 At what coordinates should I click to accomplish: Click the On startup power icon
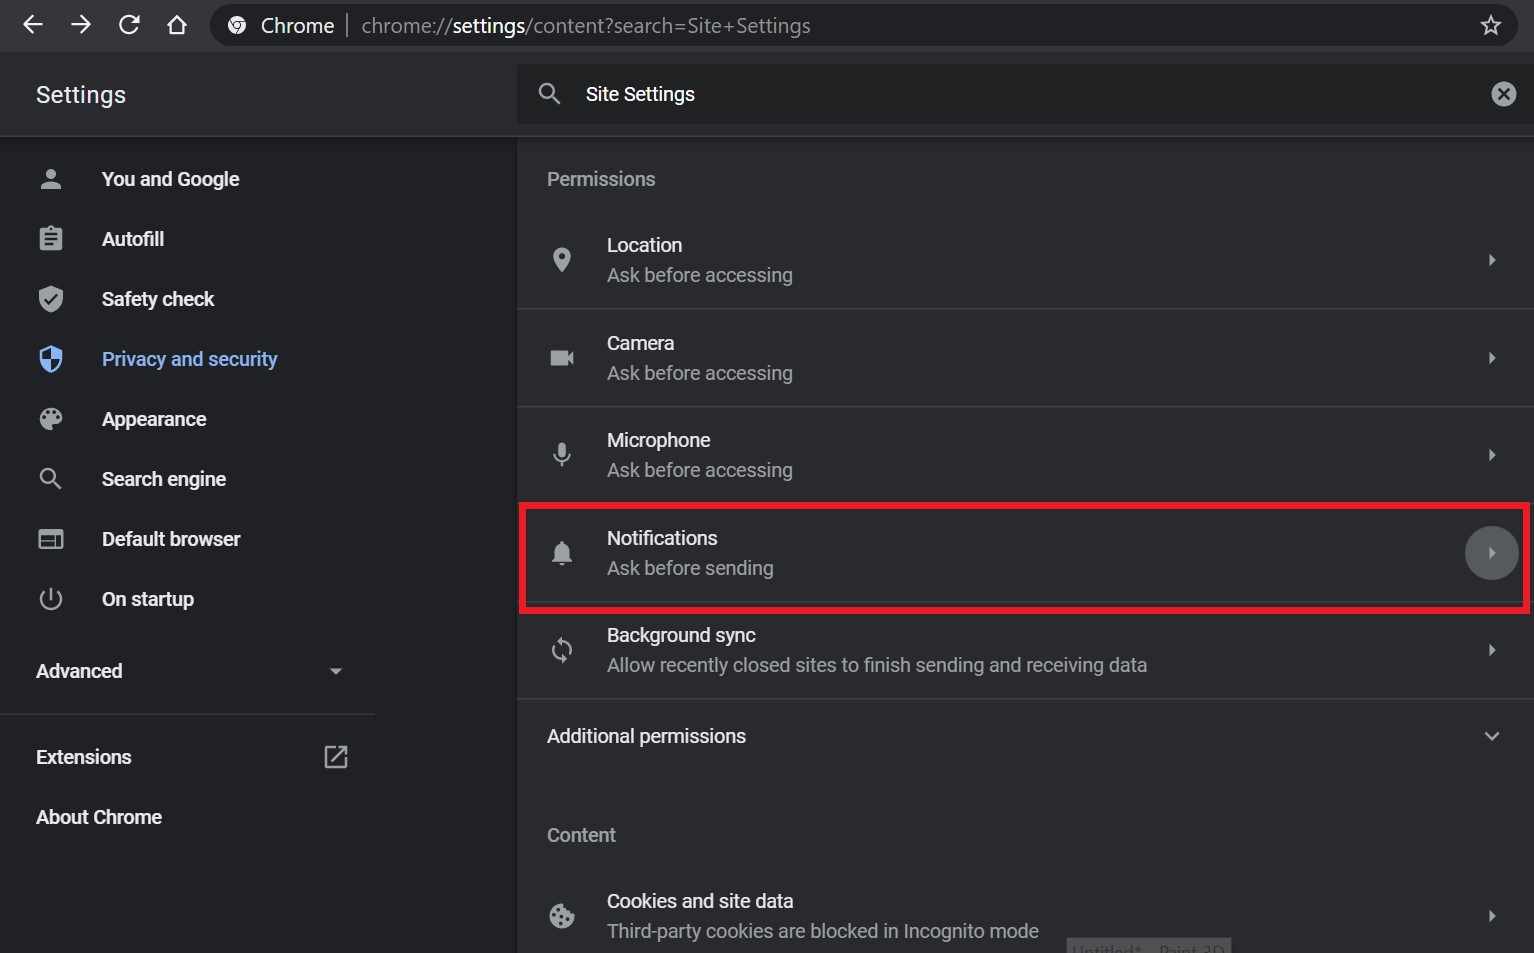[50, 598]
